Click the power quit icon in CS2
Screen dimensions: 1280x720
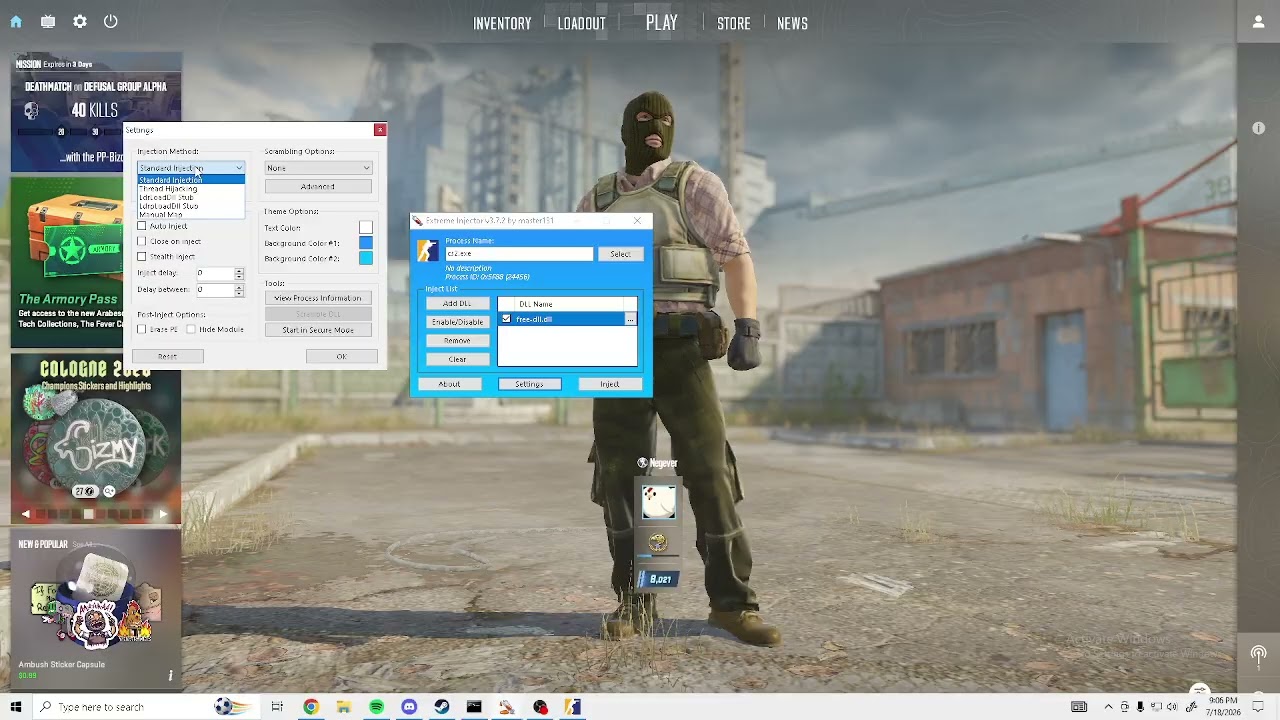(111, 21)
